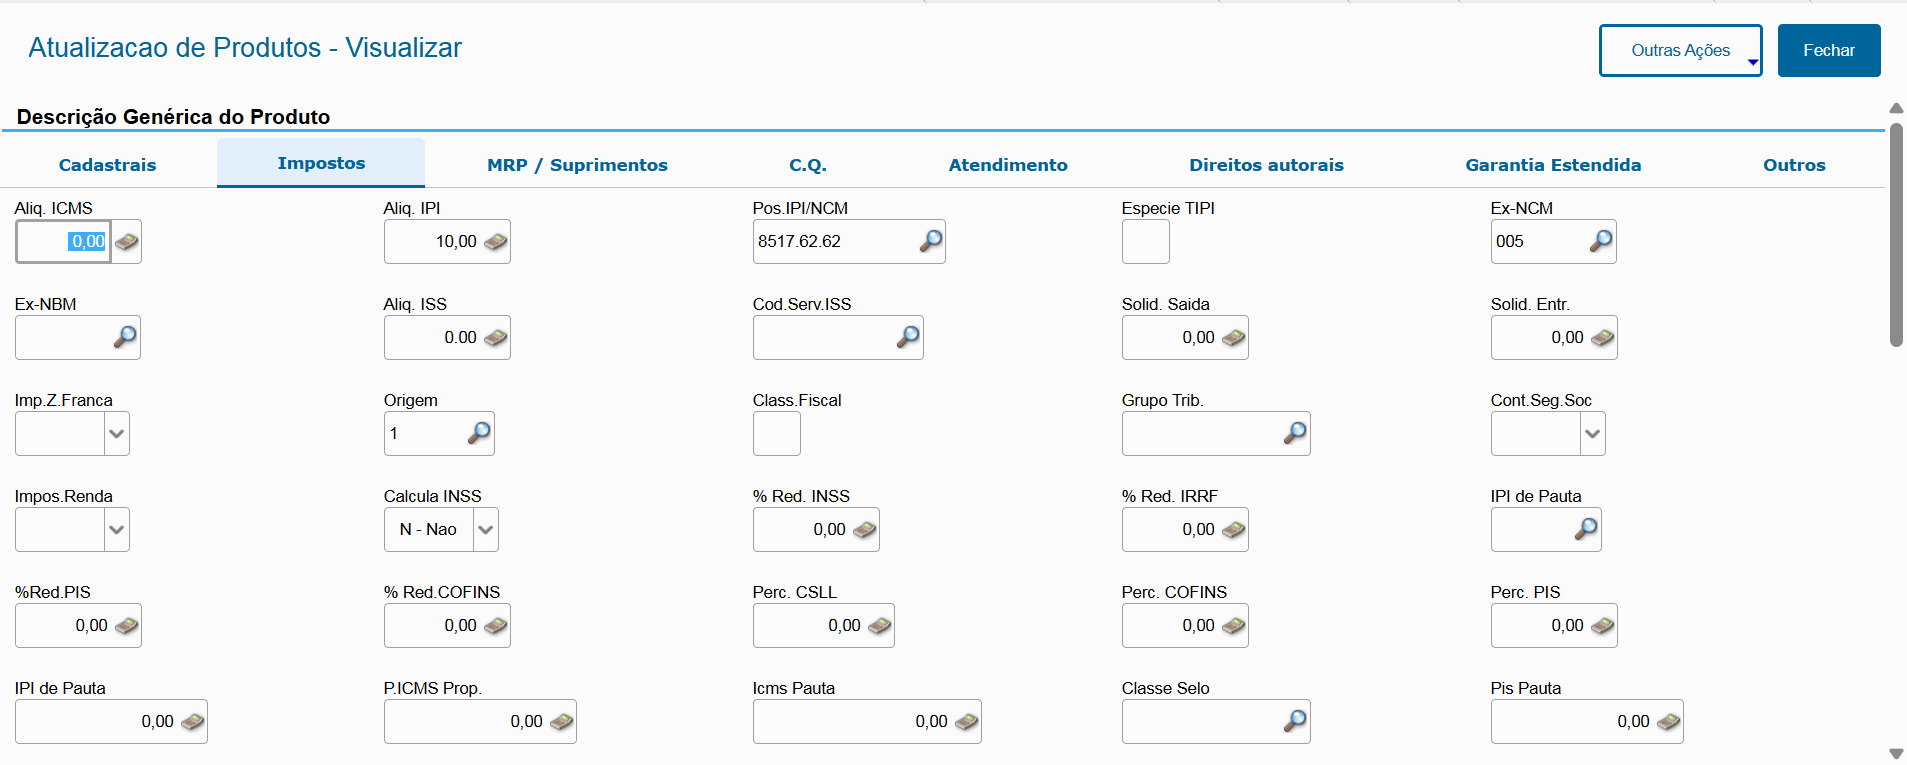Open the MRP / Suprimentos tab
The image size is (1907, 765).
coord(577,165)
